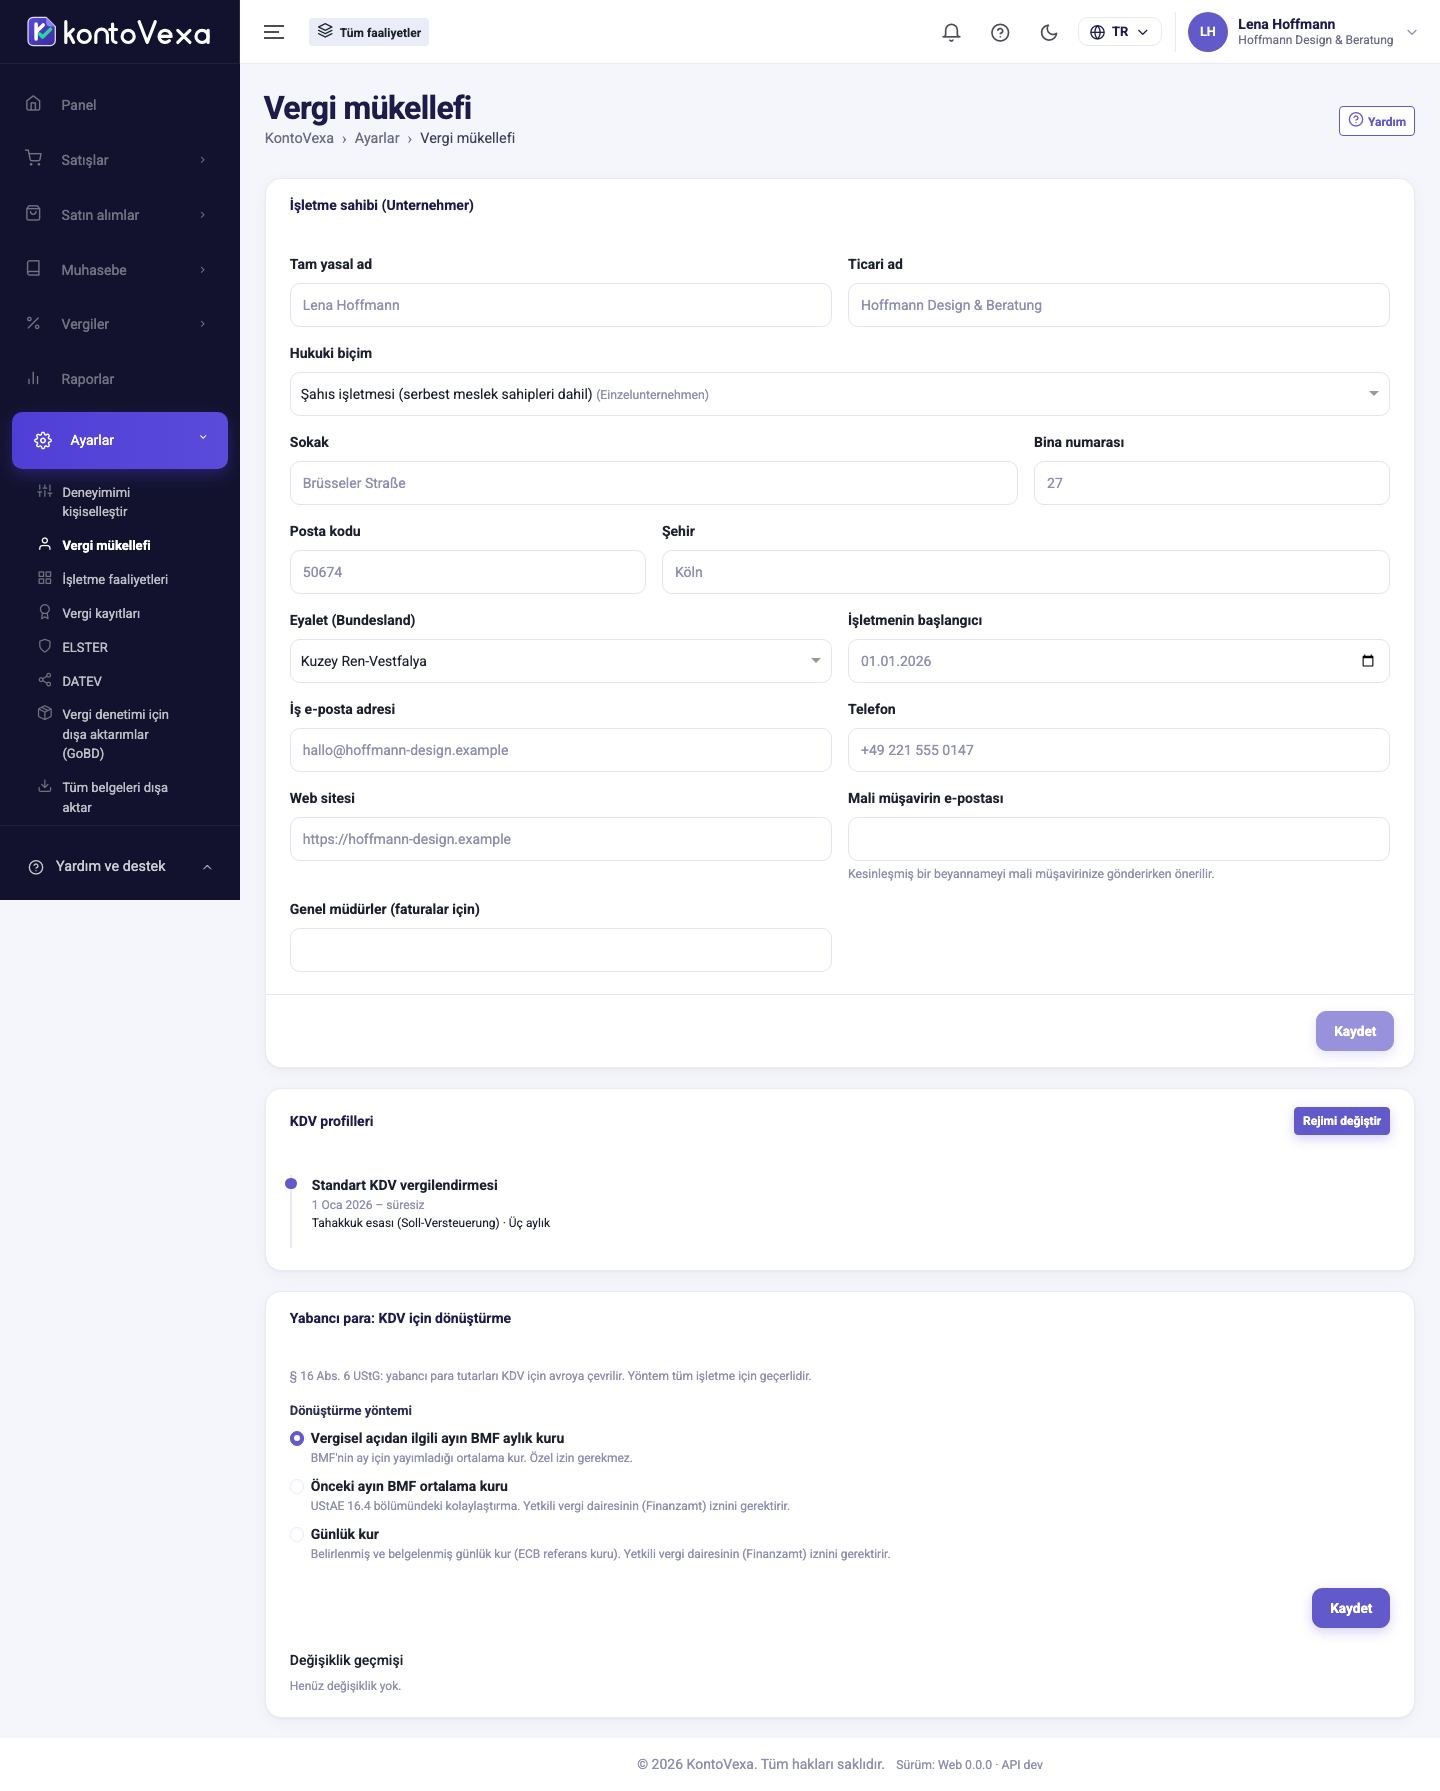
Task: Expand the Satışlar sidebar menu
Action: point(119,160)
